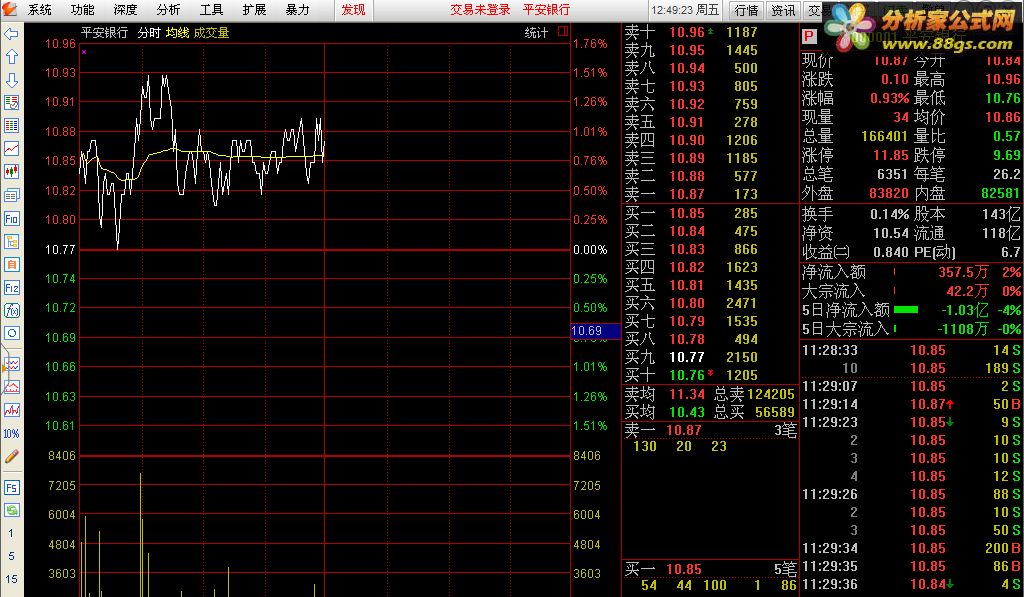1024x597 pixels.
Task: Open the 工具 menu
Action: point(211,10)
